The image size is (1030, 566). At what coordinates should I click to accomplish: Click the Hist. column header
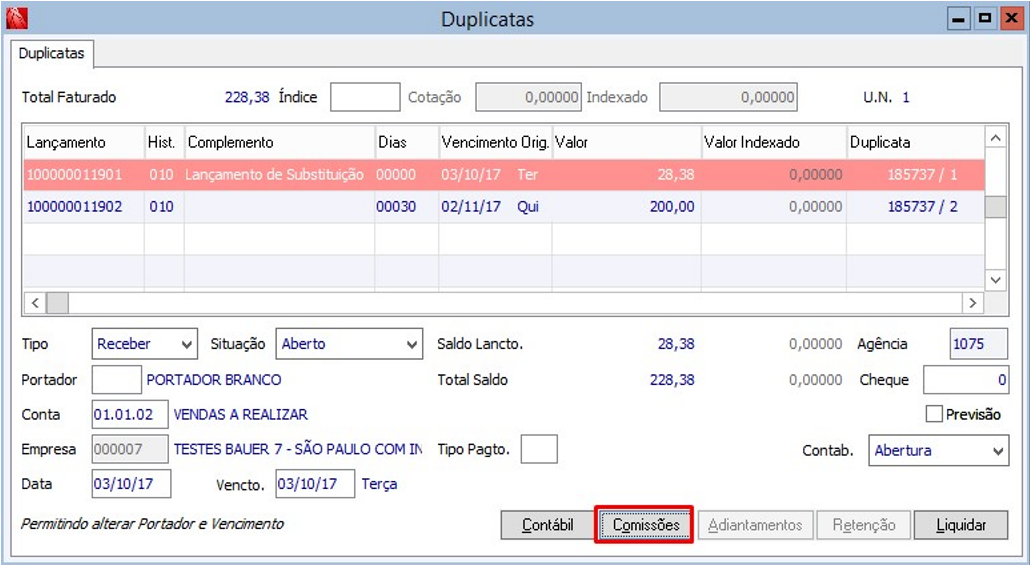[x=164, y=142]
